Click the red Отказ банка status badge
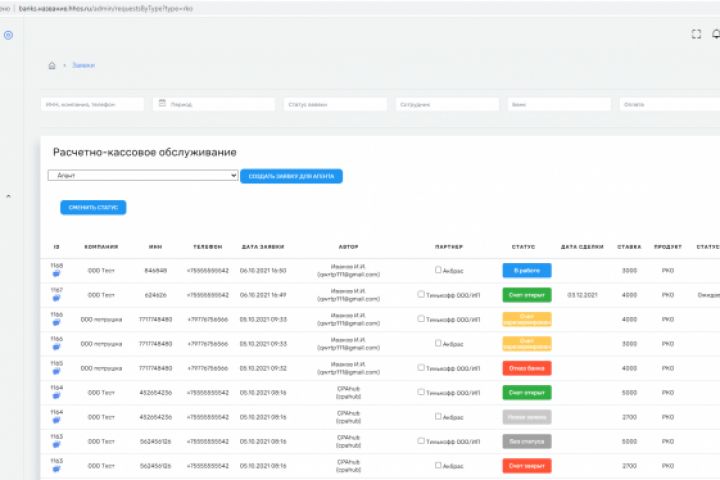Viewport: 720px width, 480px height. tap(527, 368)
